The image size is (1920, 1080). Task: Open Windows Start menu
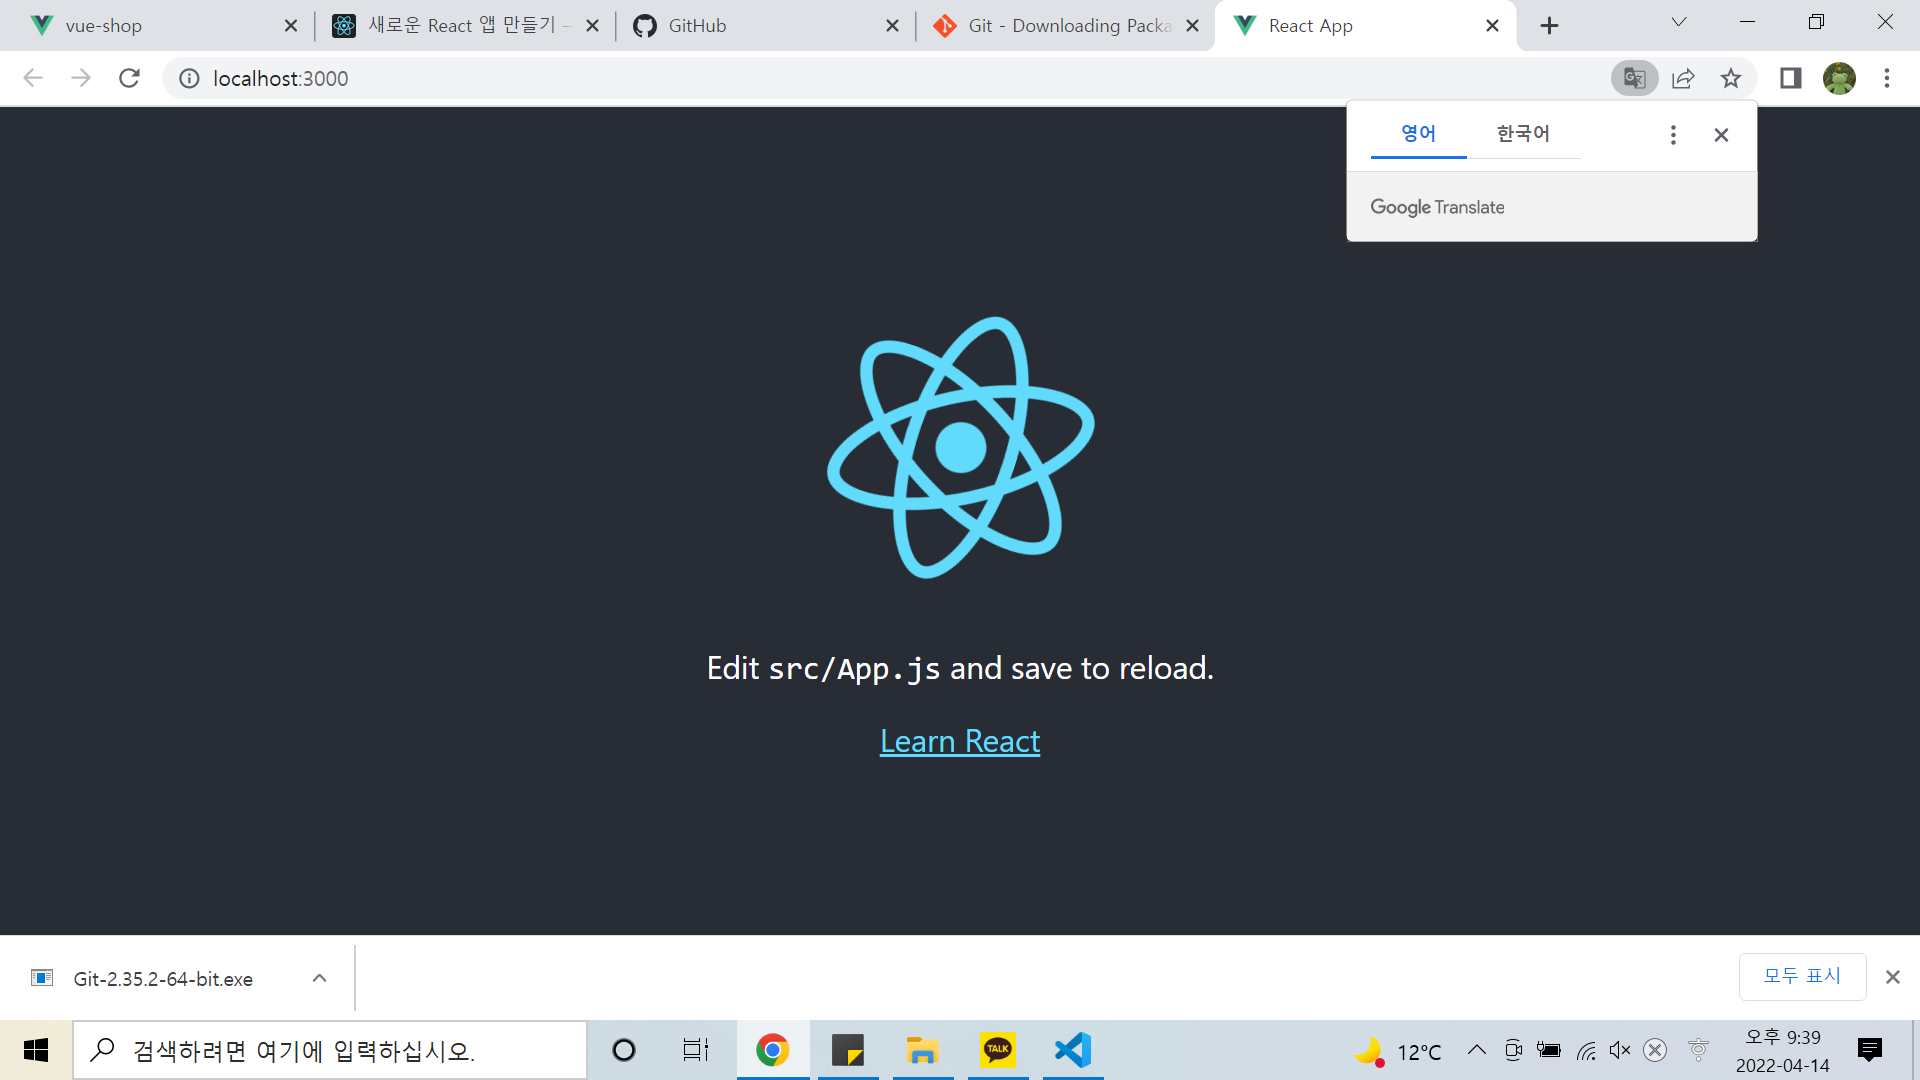[x=36, y=1050]
